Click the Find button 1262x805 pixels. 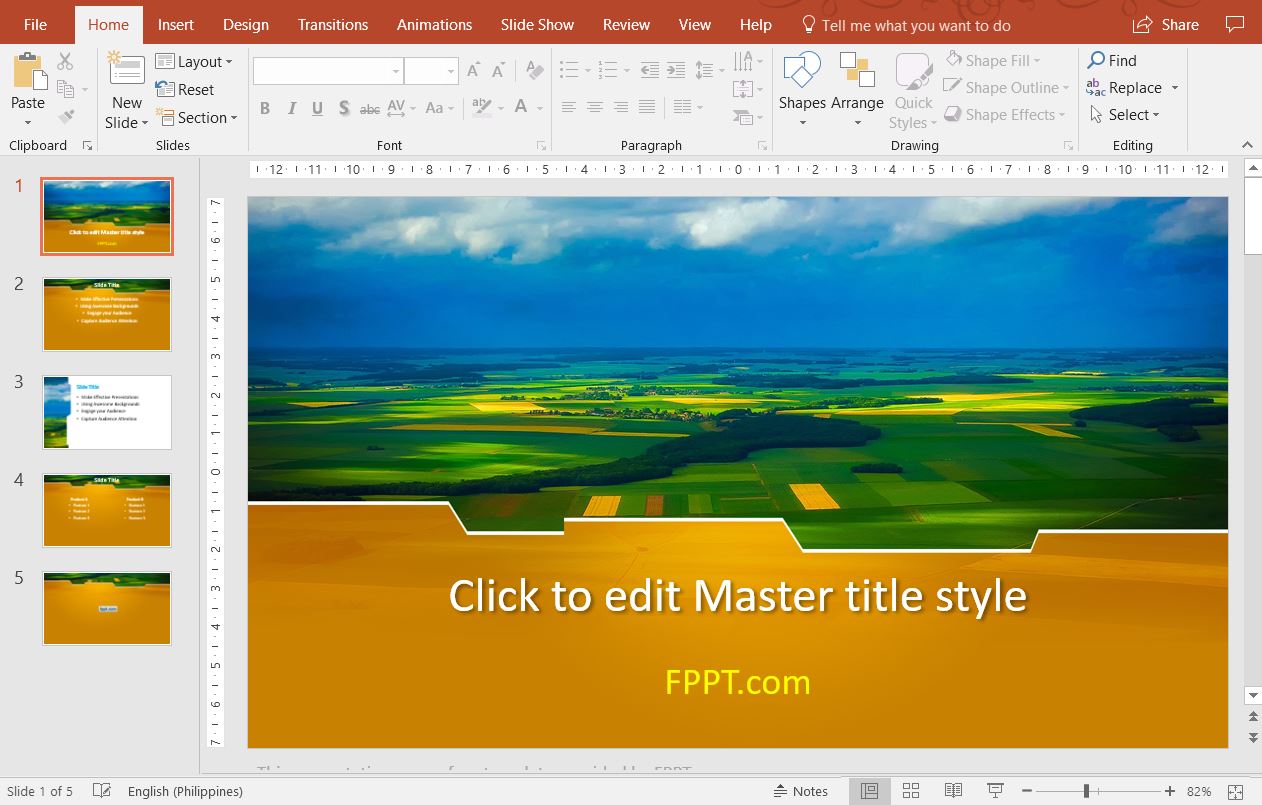[1112, 61]
